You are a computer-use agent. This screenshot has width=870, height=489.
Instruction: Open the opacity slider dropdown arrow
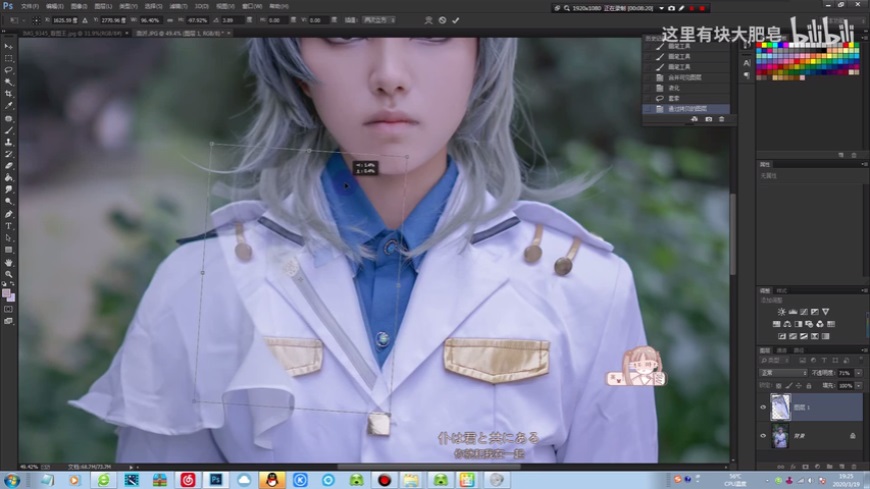click(x=859, y=373)
